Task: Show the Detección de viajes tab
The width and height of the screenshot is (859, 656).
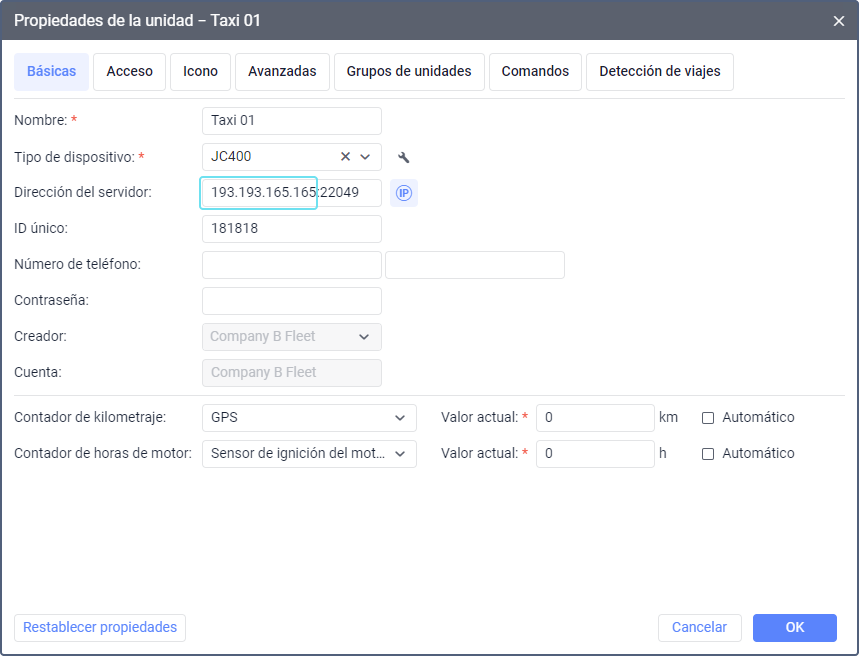Action: tap(660, 72)
